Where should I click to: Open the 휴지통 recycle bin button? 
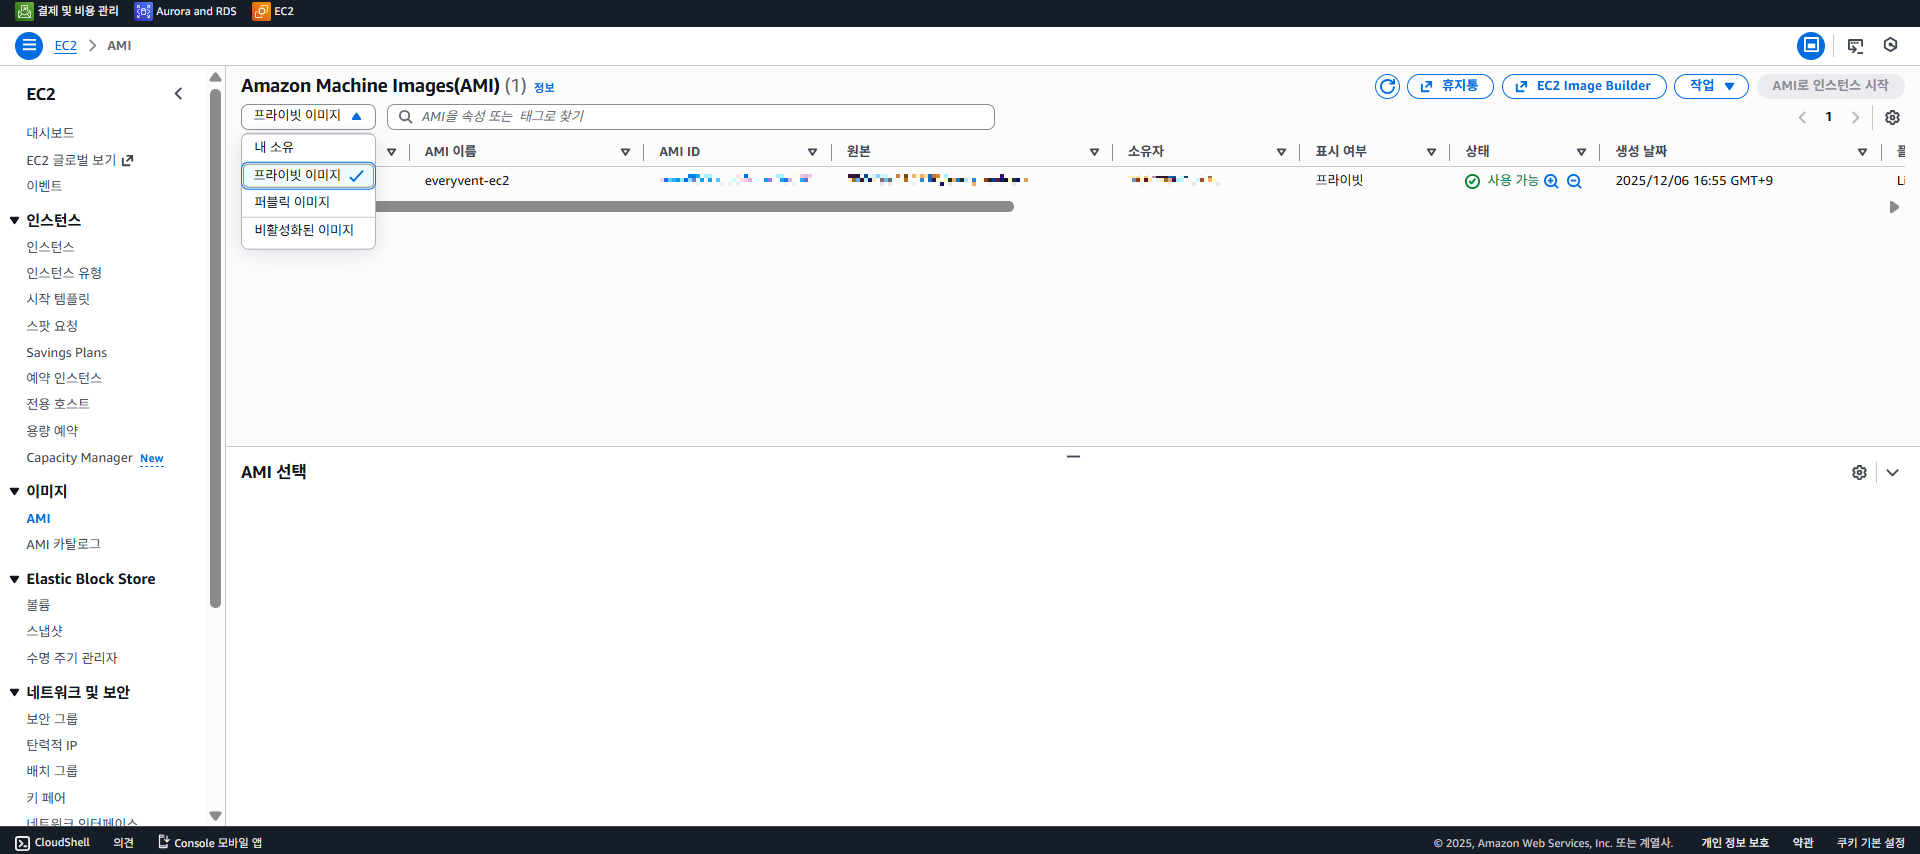click(1450, 87)
